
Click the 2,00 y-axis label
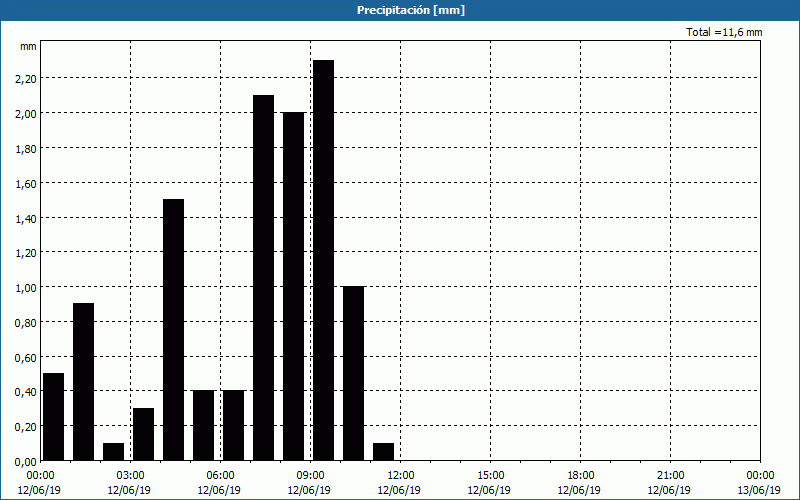(26, 113)
